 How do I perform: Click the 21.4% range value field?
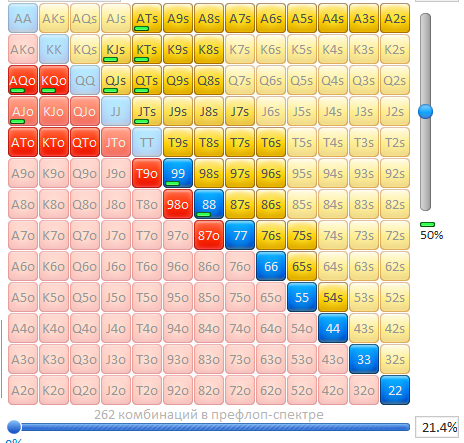[436, 427]
